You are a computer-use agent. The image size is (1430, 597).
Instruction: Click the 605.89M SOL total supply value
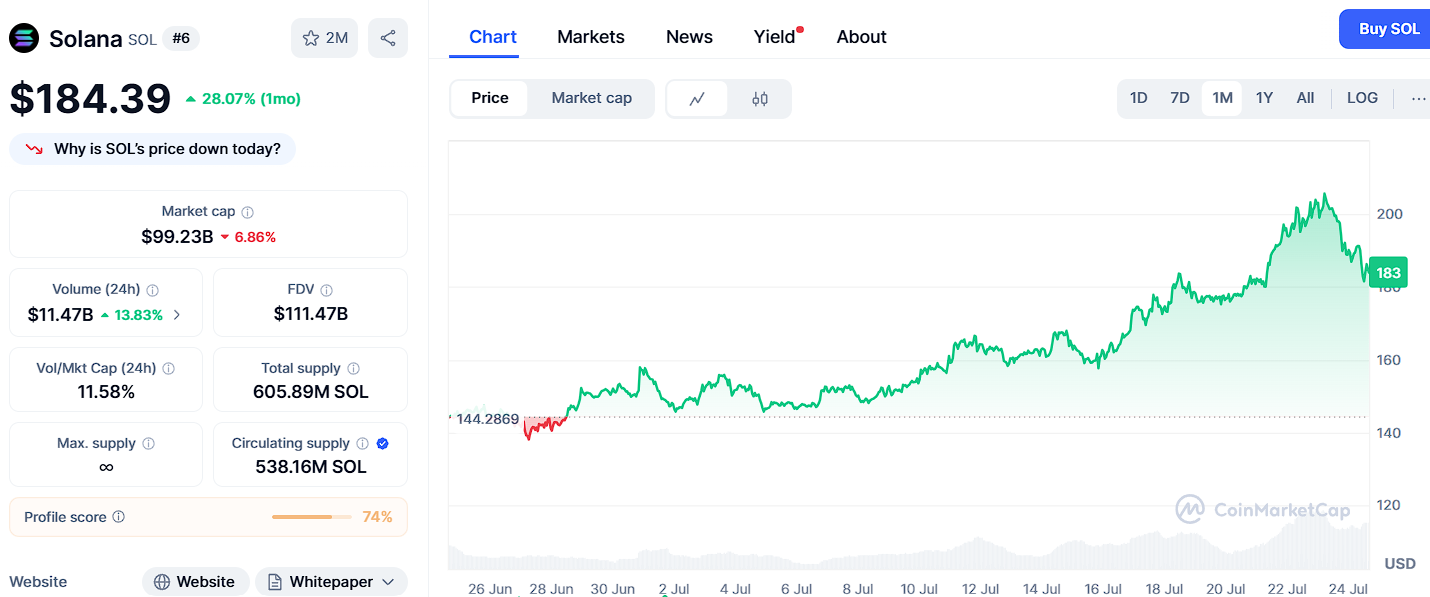[311, 392]
